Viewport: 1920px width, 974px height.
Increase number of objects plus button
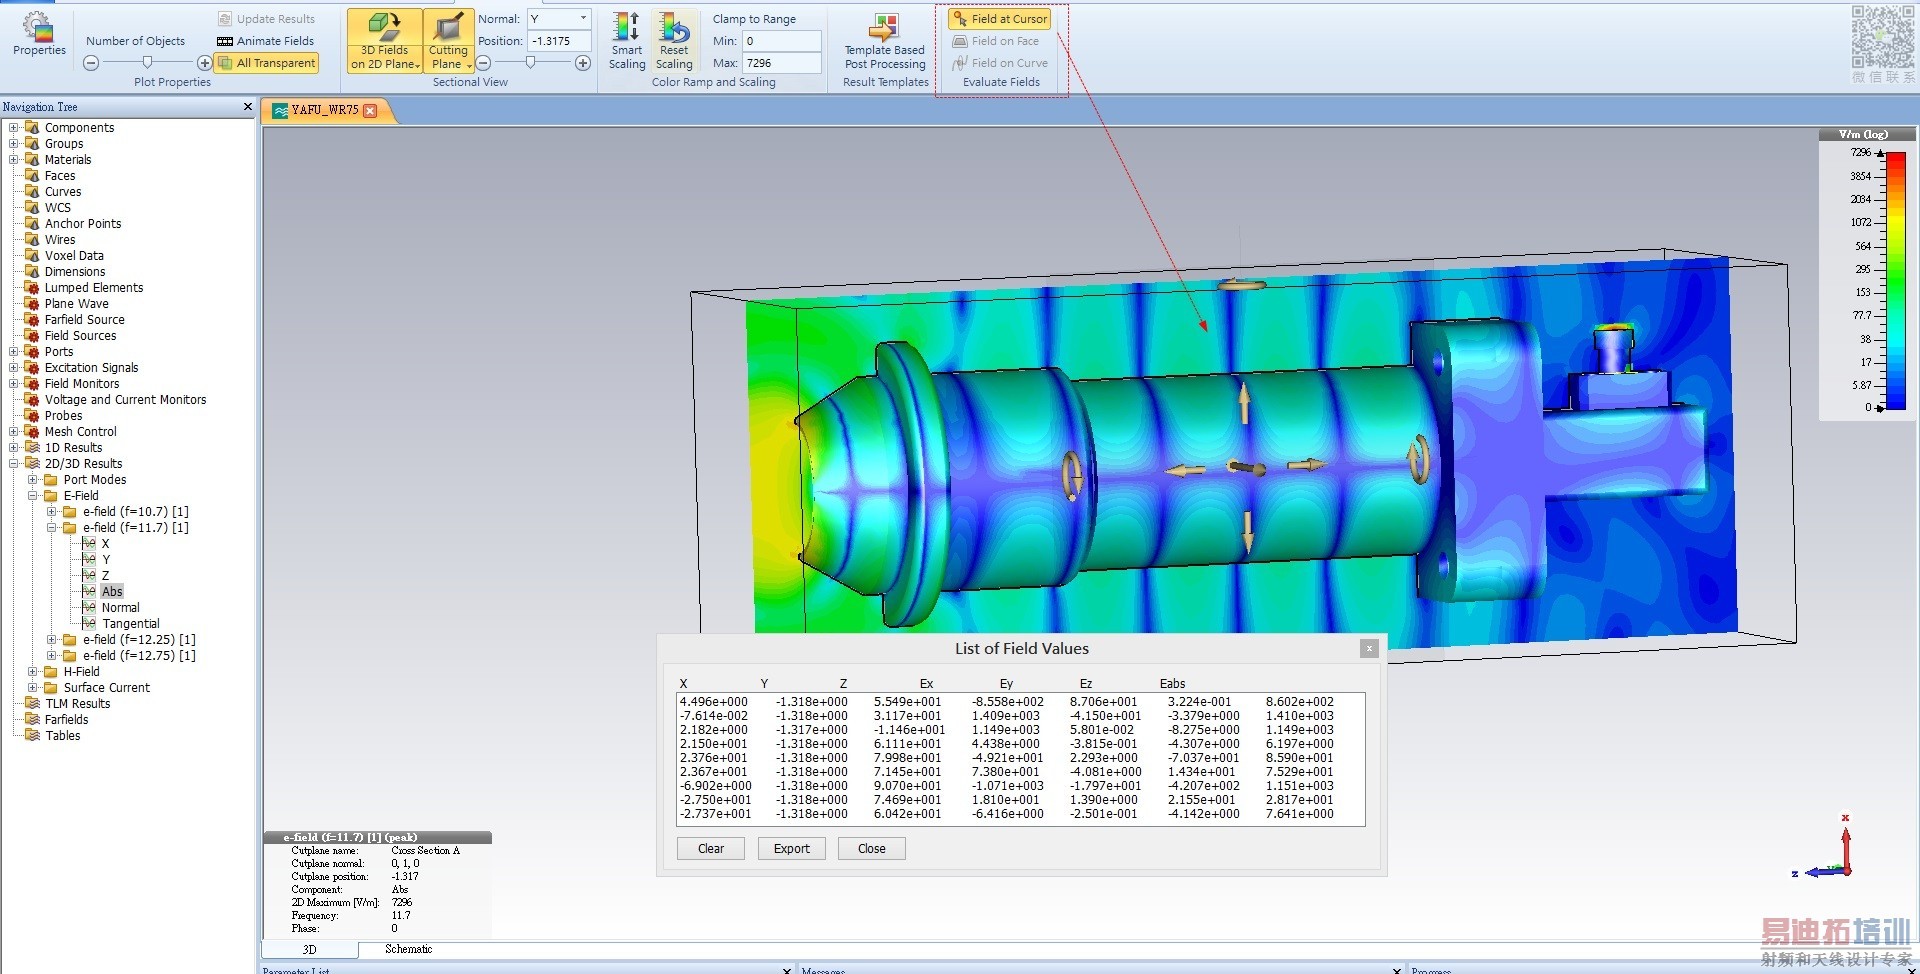pos(205,63)
